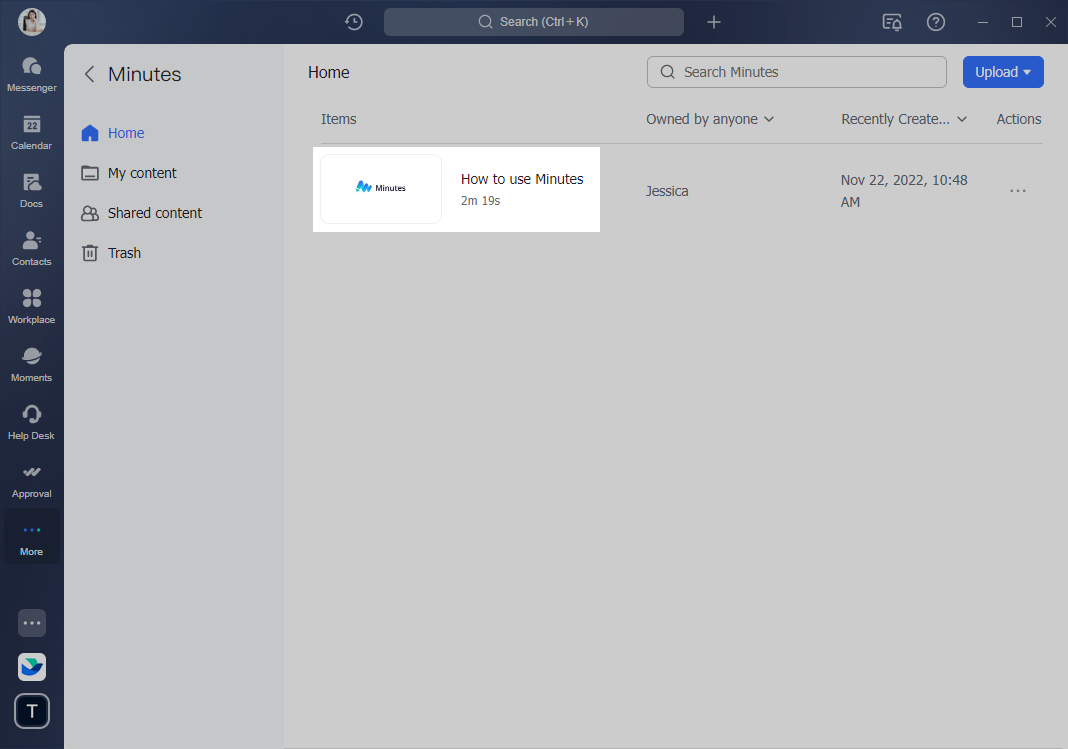Click the back arrow beside Minutes

coord(90,74)
